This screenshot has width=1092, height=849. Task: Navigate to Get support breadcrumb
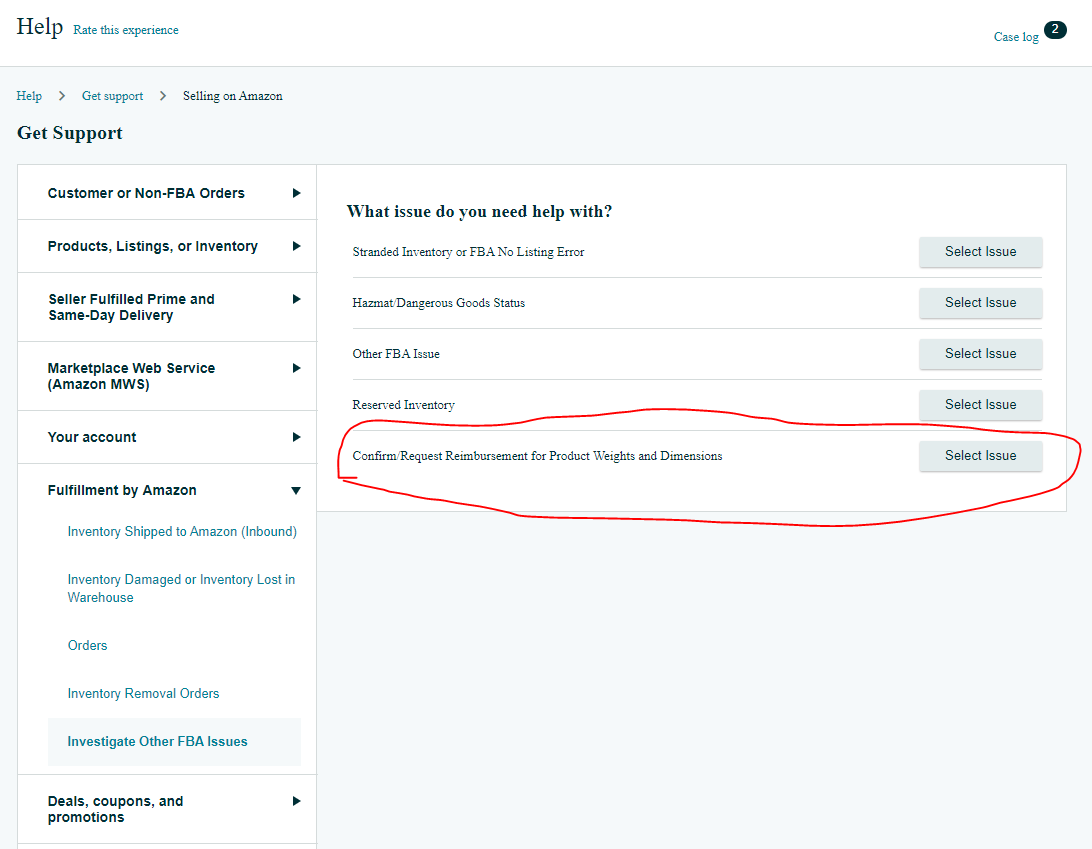(x=112, y=96)
